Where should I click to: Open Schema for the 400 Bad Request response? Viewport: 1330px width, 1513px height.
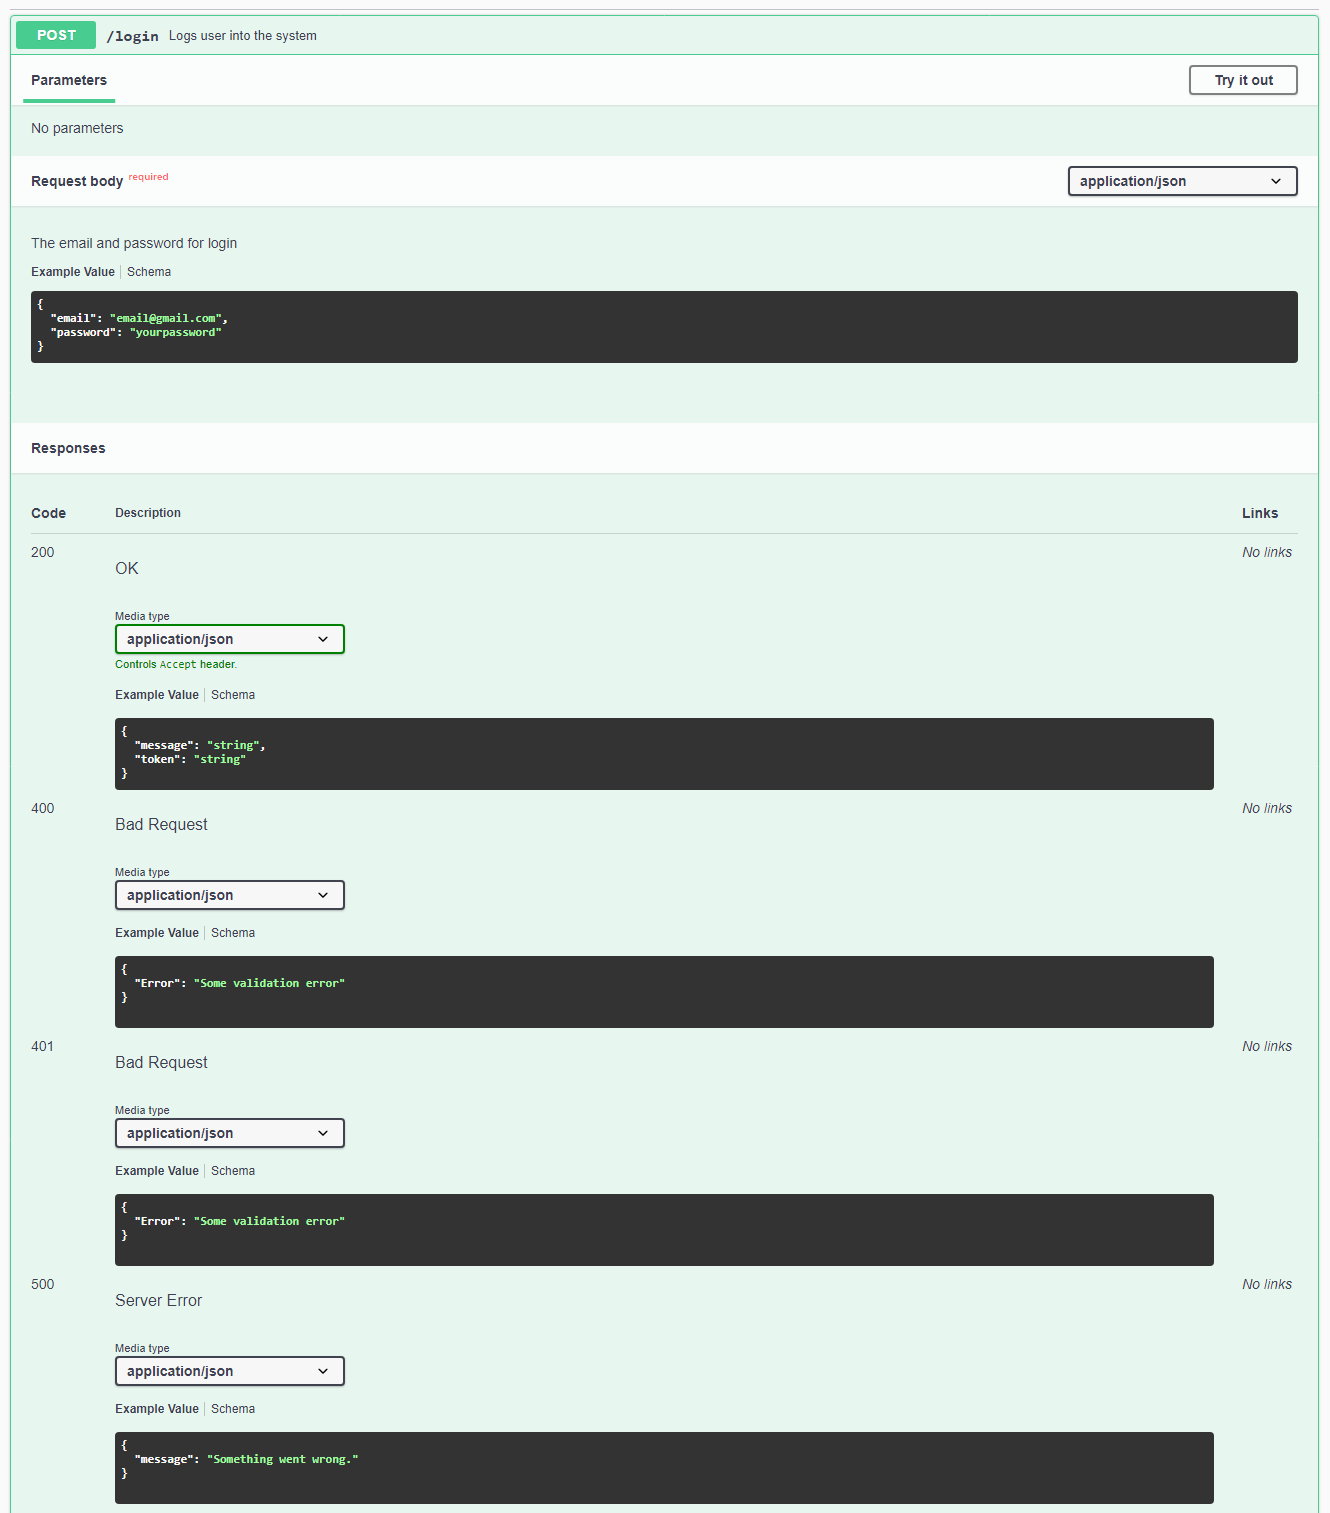(232, 932)
